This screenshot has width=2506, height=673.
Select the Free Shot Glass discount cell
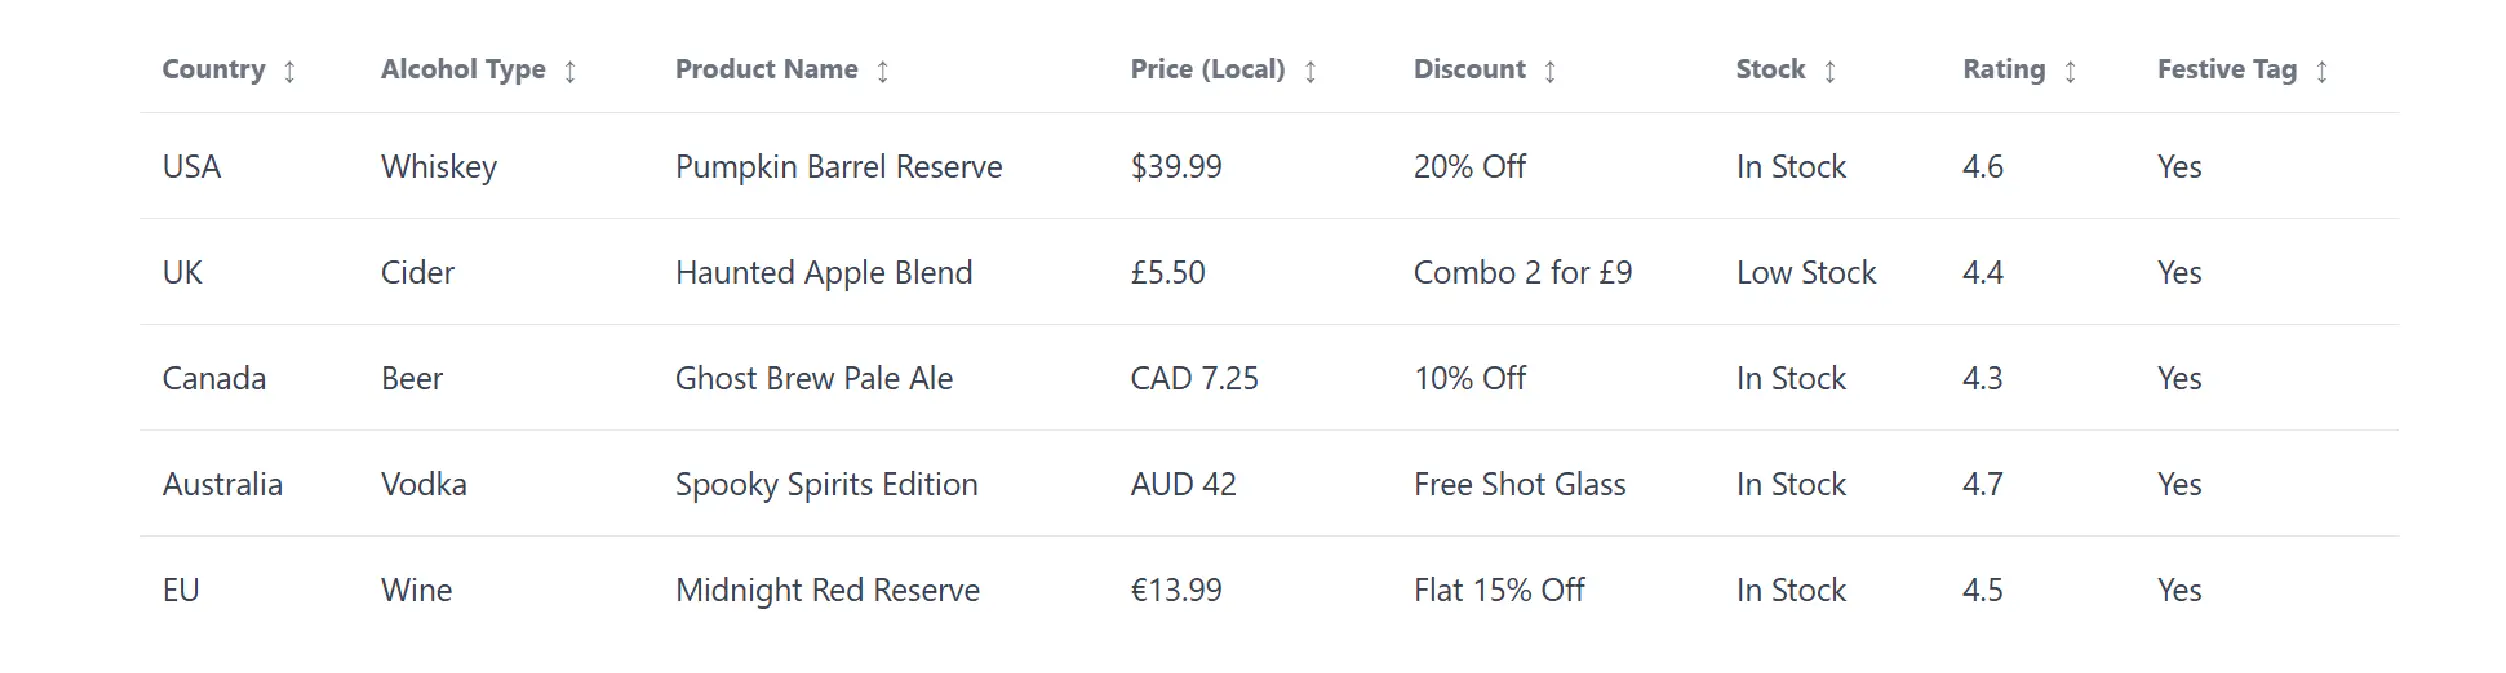tap(1519, 484)
